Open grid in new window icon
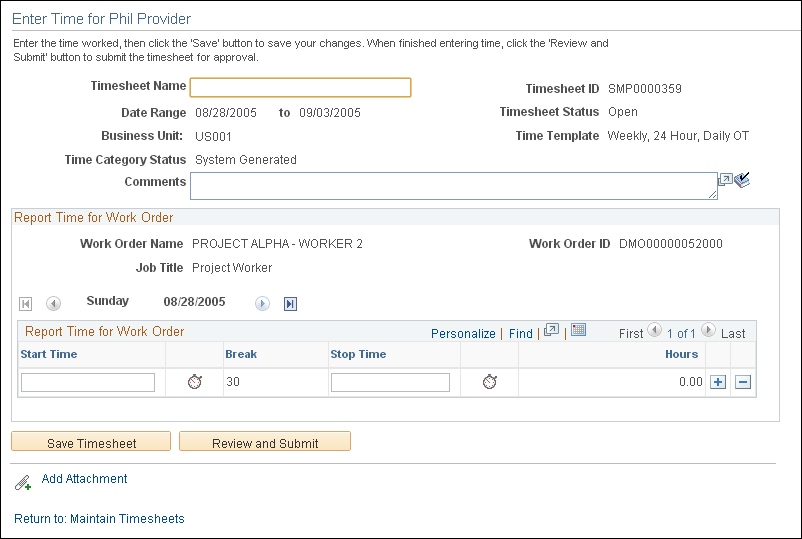The height and width of the screenshot is (539, 802). coord(551,330)
